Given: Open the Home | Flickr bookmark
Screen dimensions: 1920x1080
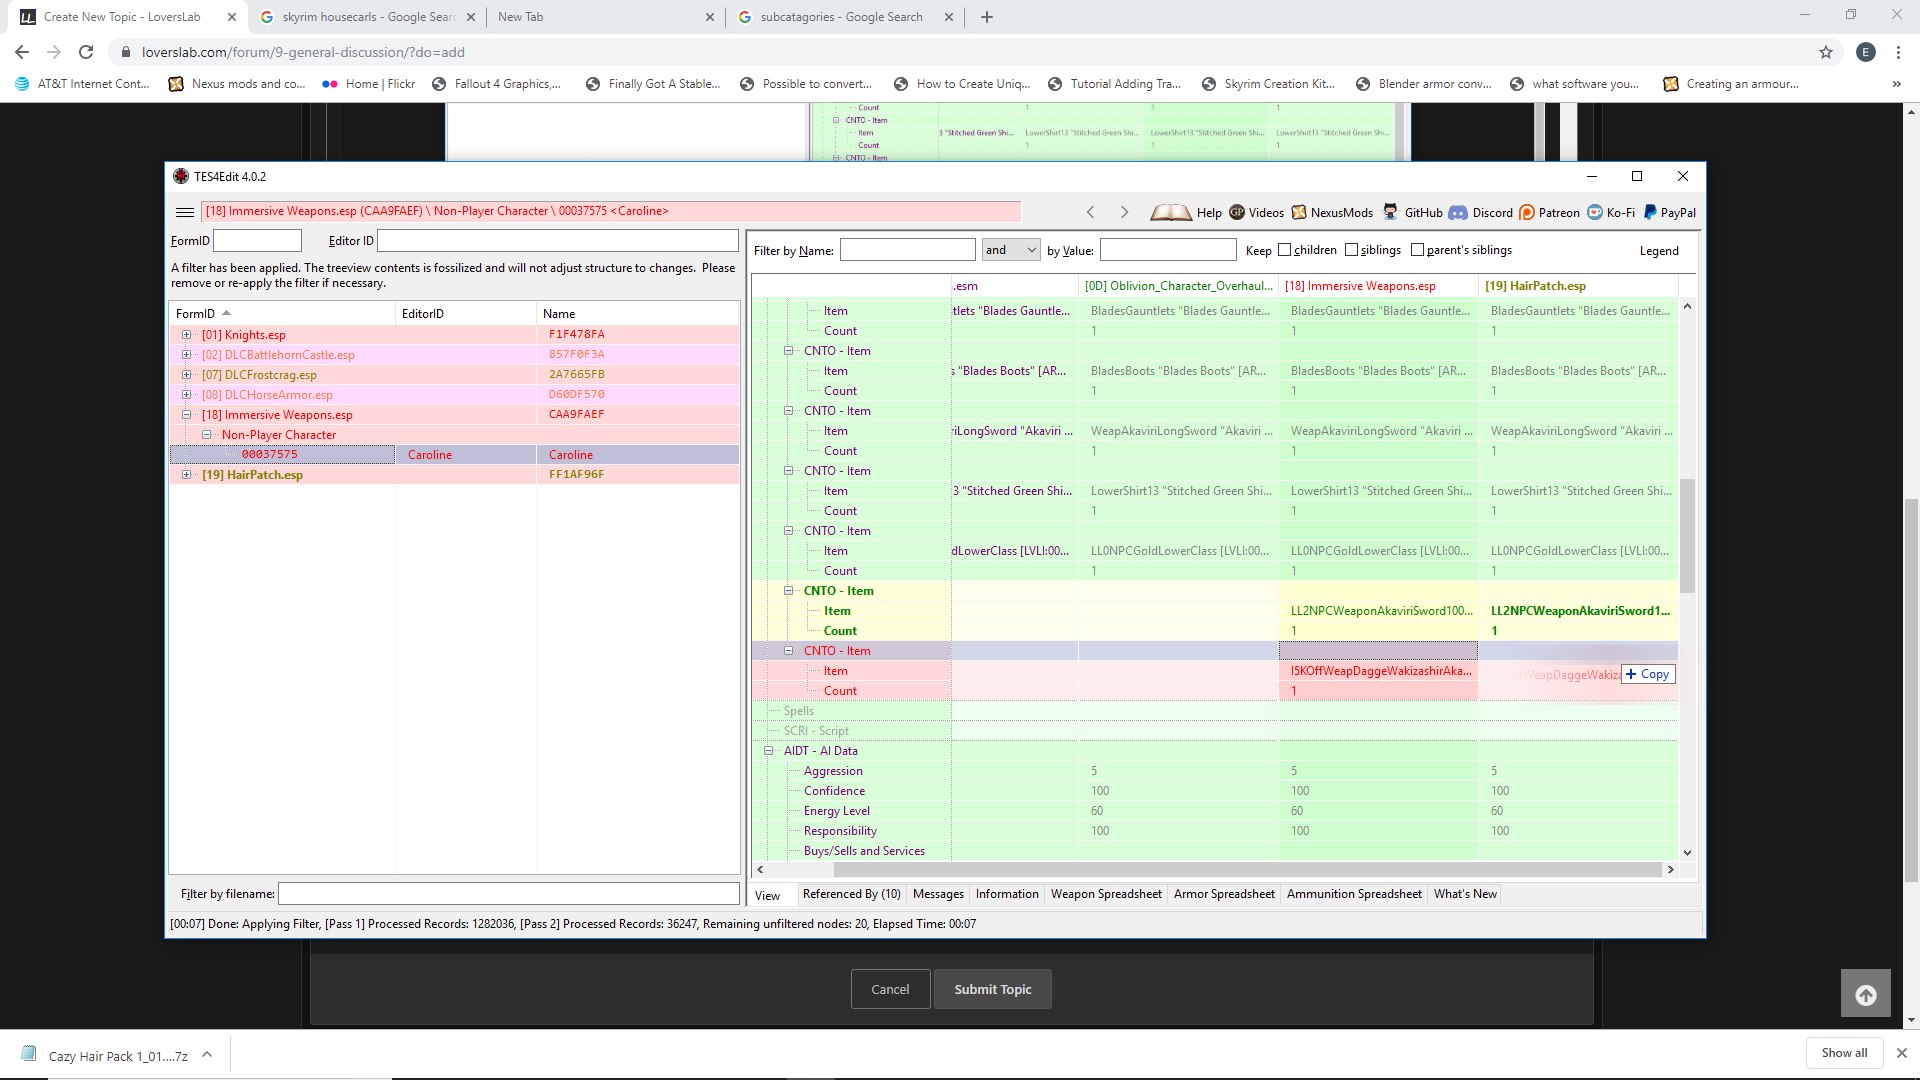Looking at the screenshot, I should pyautogui.click(x=368, y=84).
